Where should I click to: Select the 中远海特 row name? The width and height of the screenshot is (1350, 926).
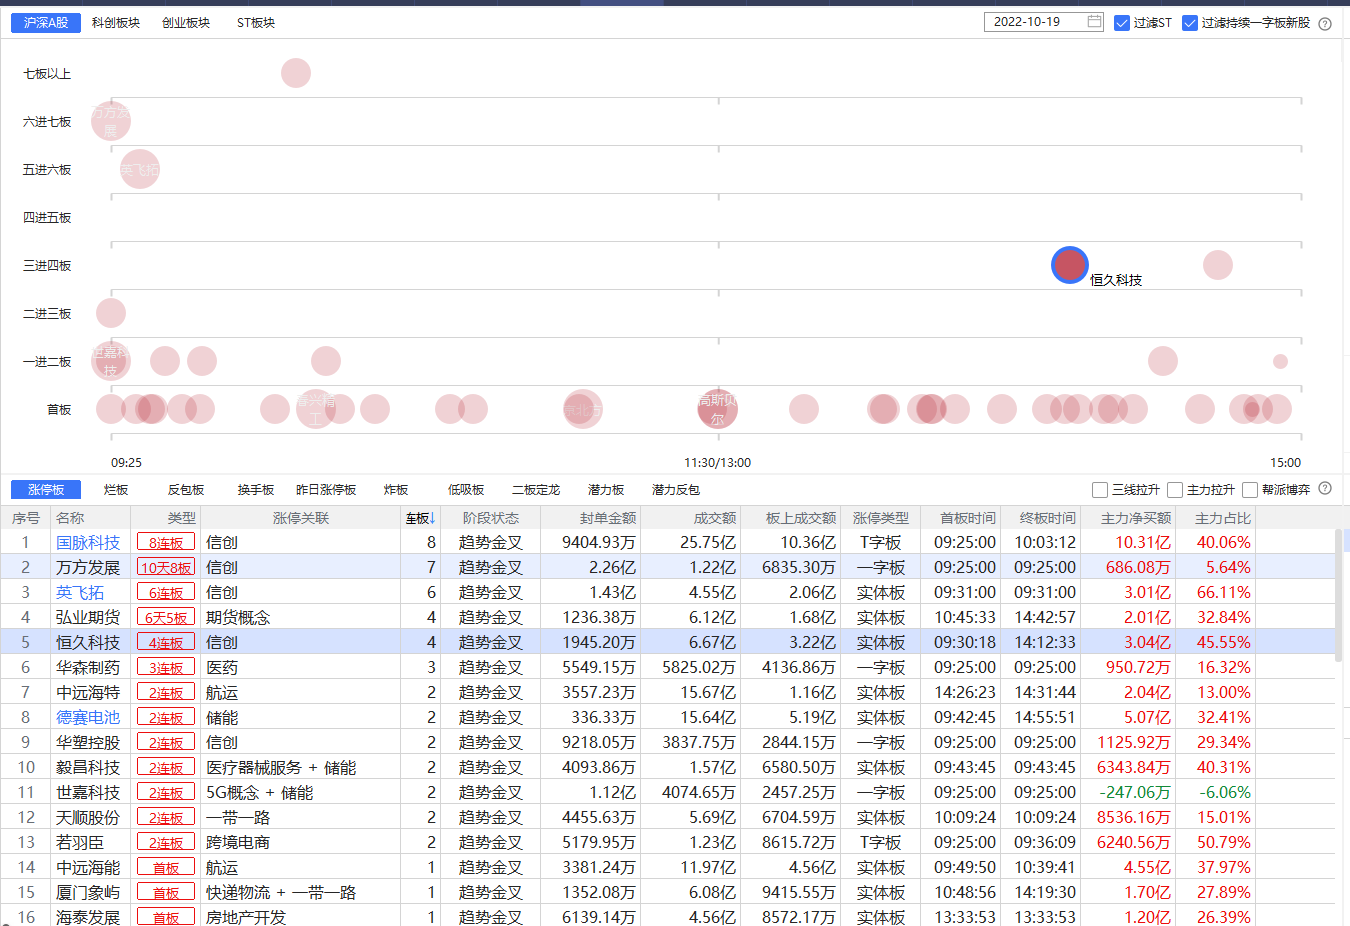click(88, 692)
